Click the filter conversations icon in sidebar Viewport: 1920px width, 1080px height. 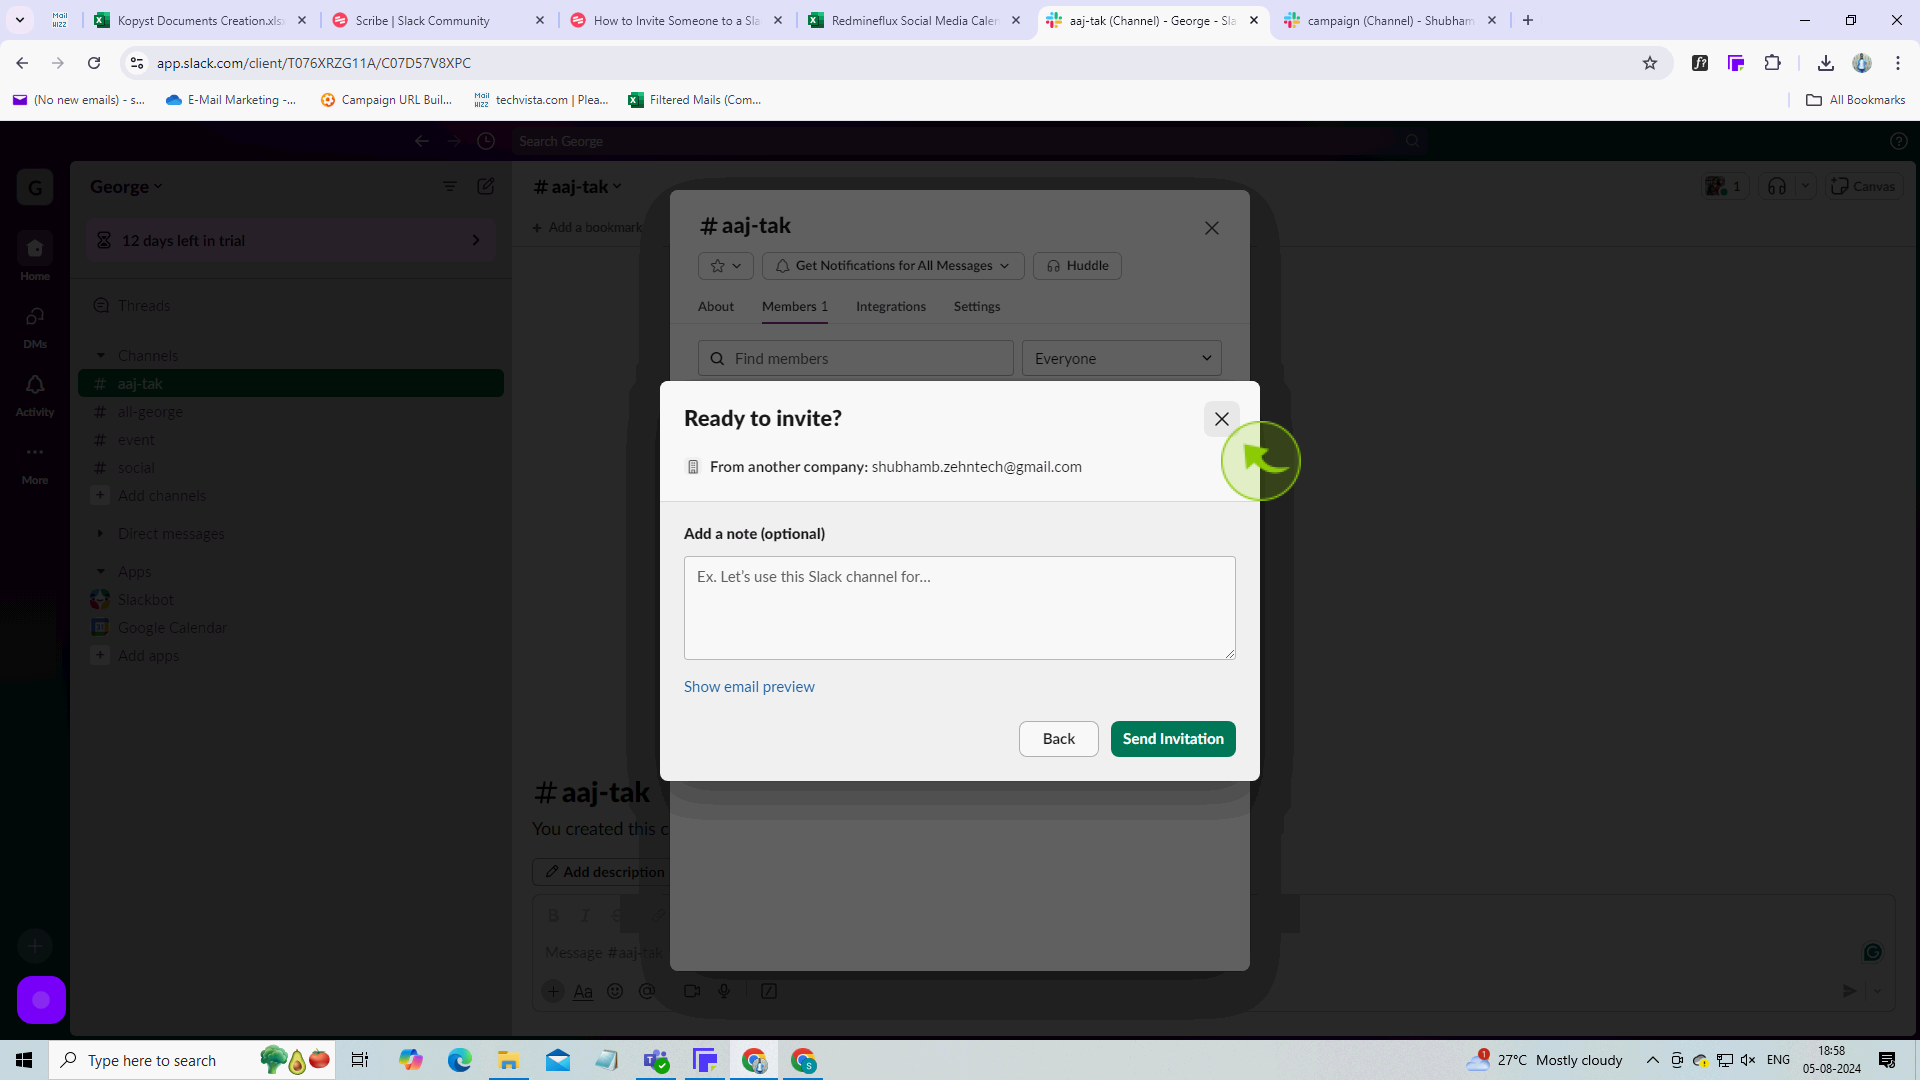pos(450,186)
